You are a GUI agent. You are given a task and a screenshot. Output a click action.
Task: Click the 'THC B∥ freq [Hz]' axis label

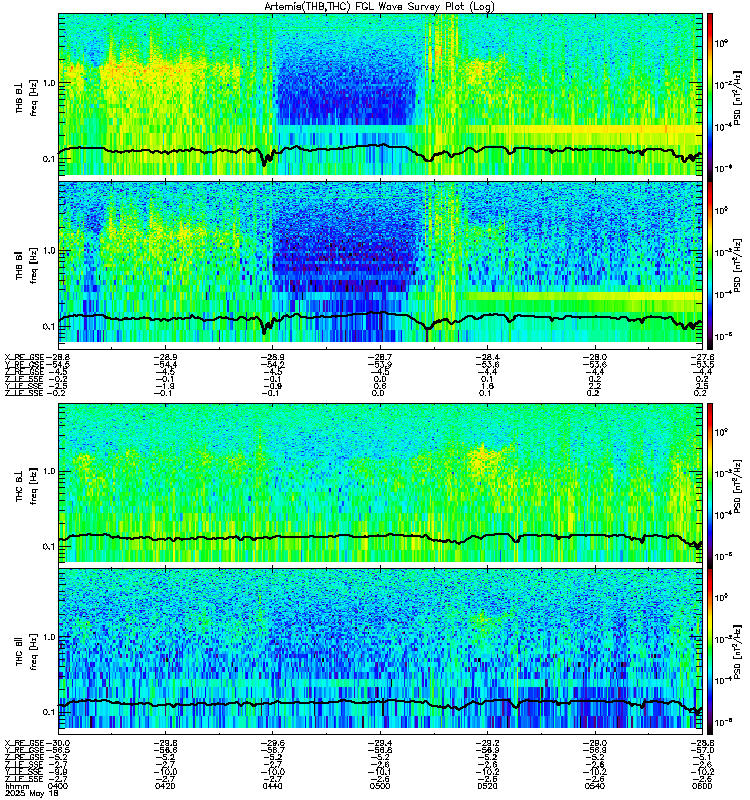click(x=26, y=651)
